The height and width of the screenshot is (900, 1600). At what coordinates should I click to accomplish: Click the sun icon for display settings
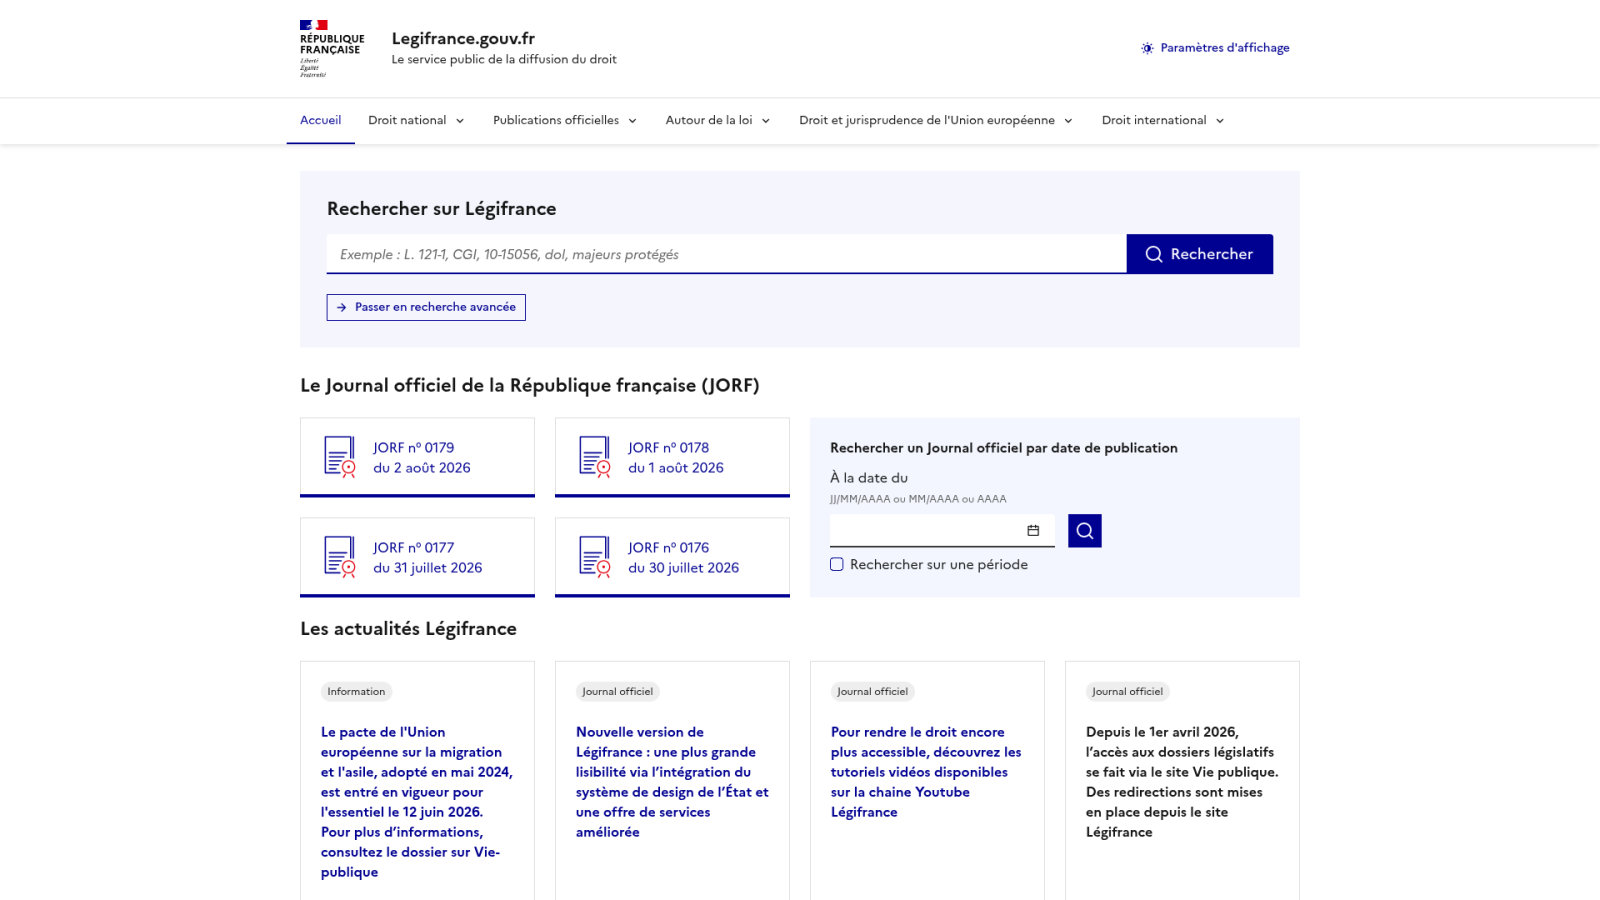coord(1147,48)
